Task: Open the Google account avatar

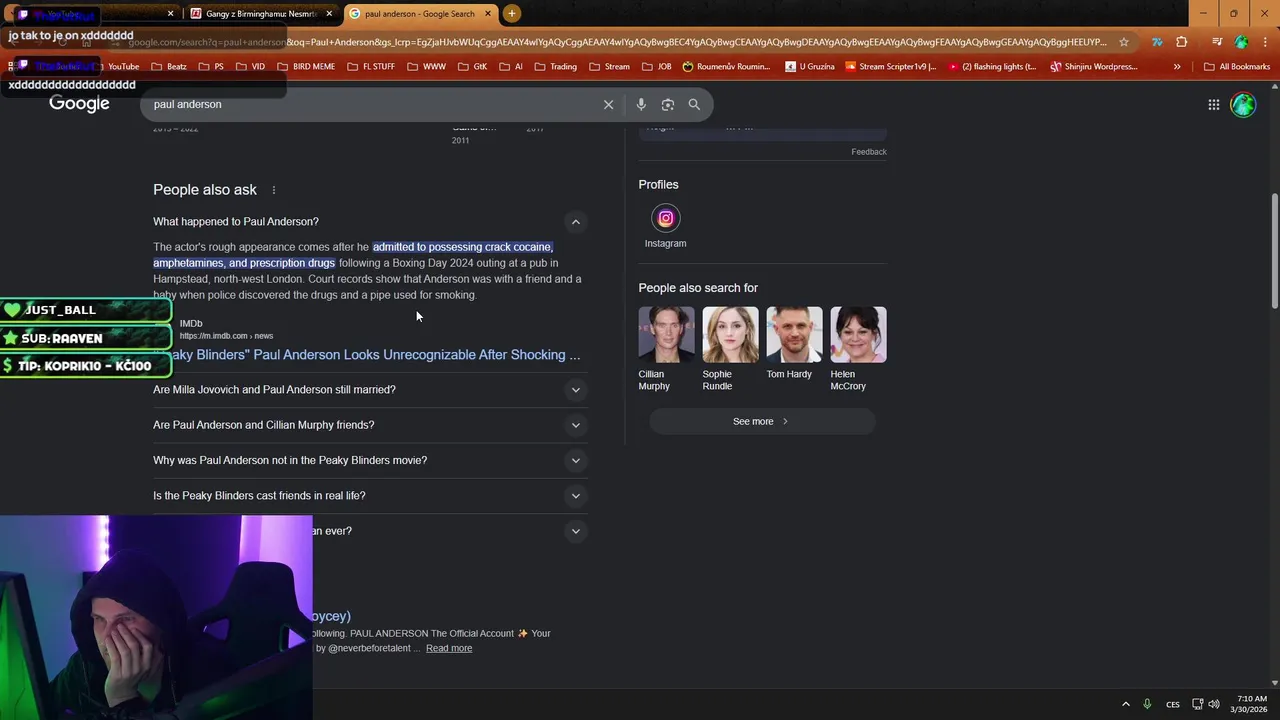Action: pyautogui.click(x=1243, y=104)
